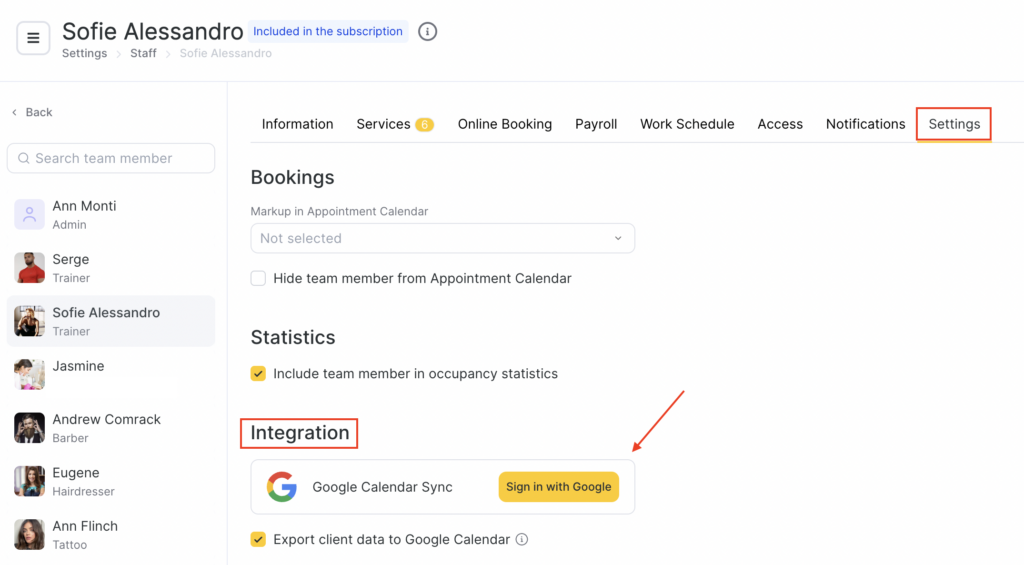
Task: Open Markup in Appointment Calendar dropdown
Action: point(442,238)
